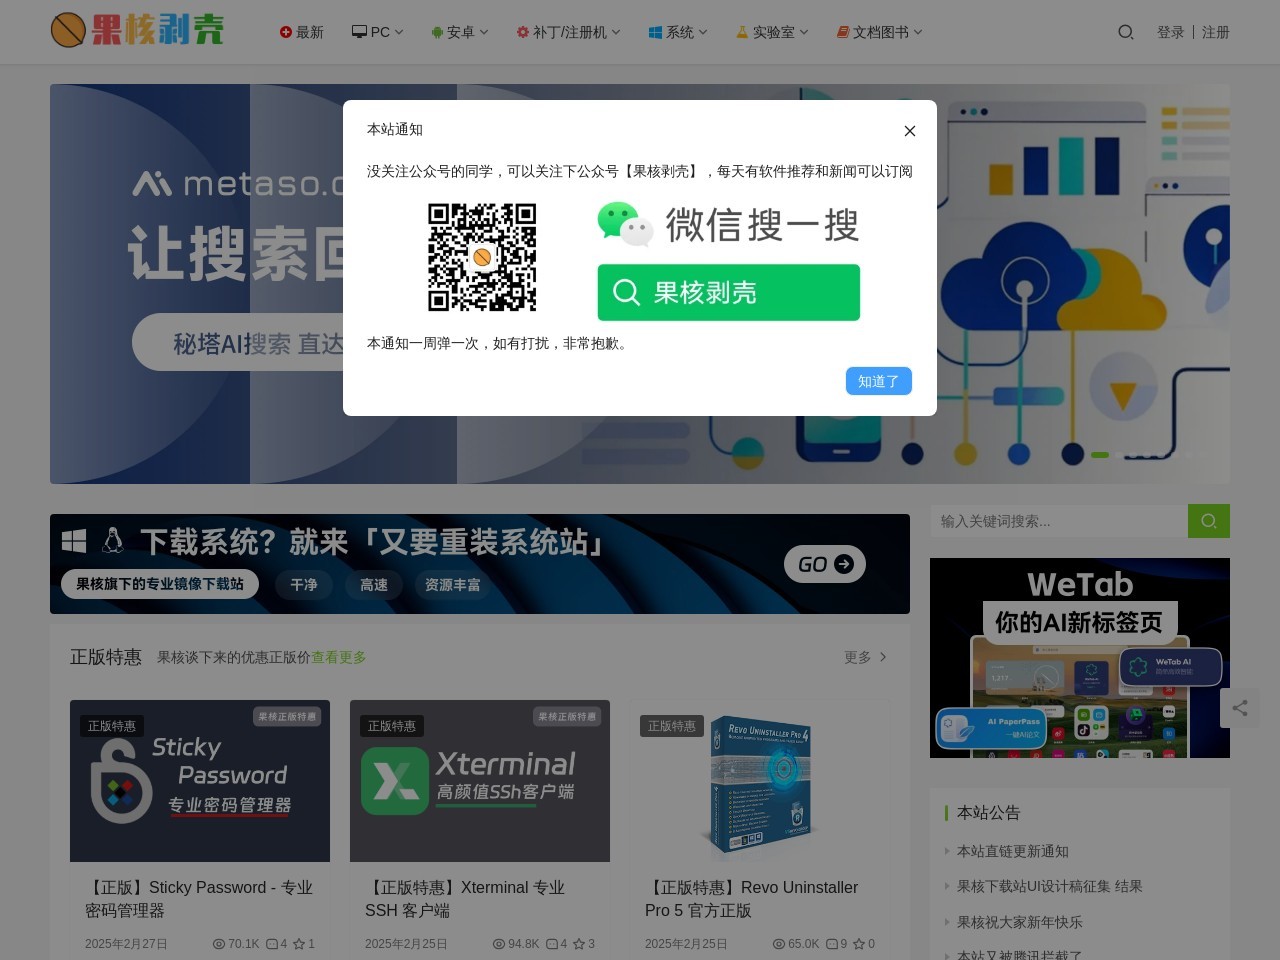Open 果核祝大家新年快乐 announcement

tap(1020, 922)
